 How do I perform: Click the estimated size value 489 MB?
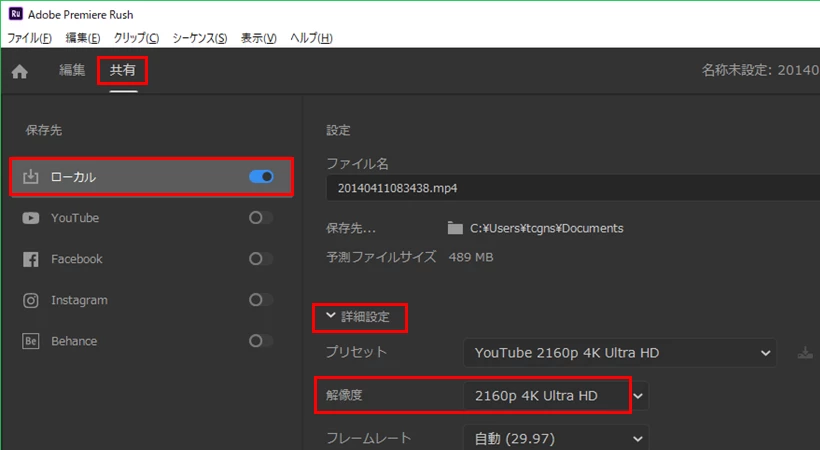pos(471,257)
